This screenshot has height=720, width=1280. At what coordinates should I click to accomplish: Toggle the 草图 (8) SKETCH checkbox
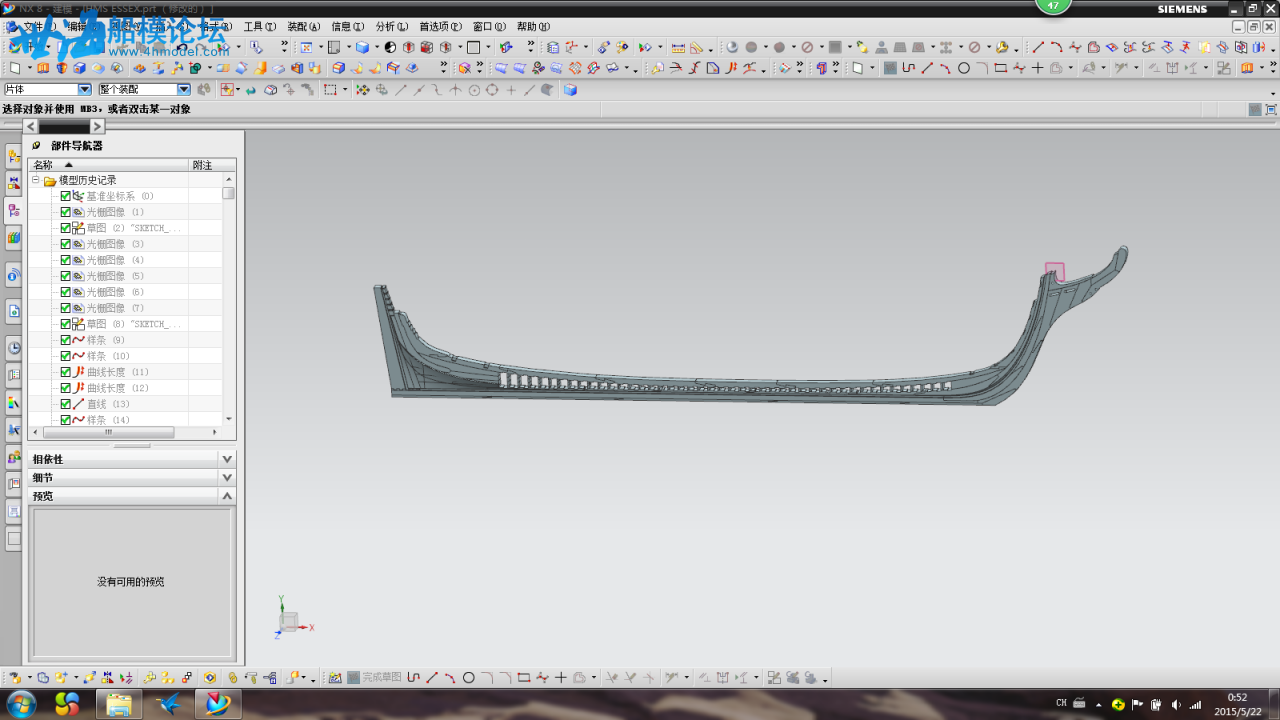click(66, 324)
